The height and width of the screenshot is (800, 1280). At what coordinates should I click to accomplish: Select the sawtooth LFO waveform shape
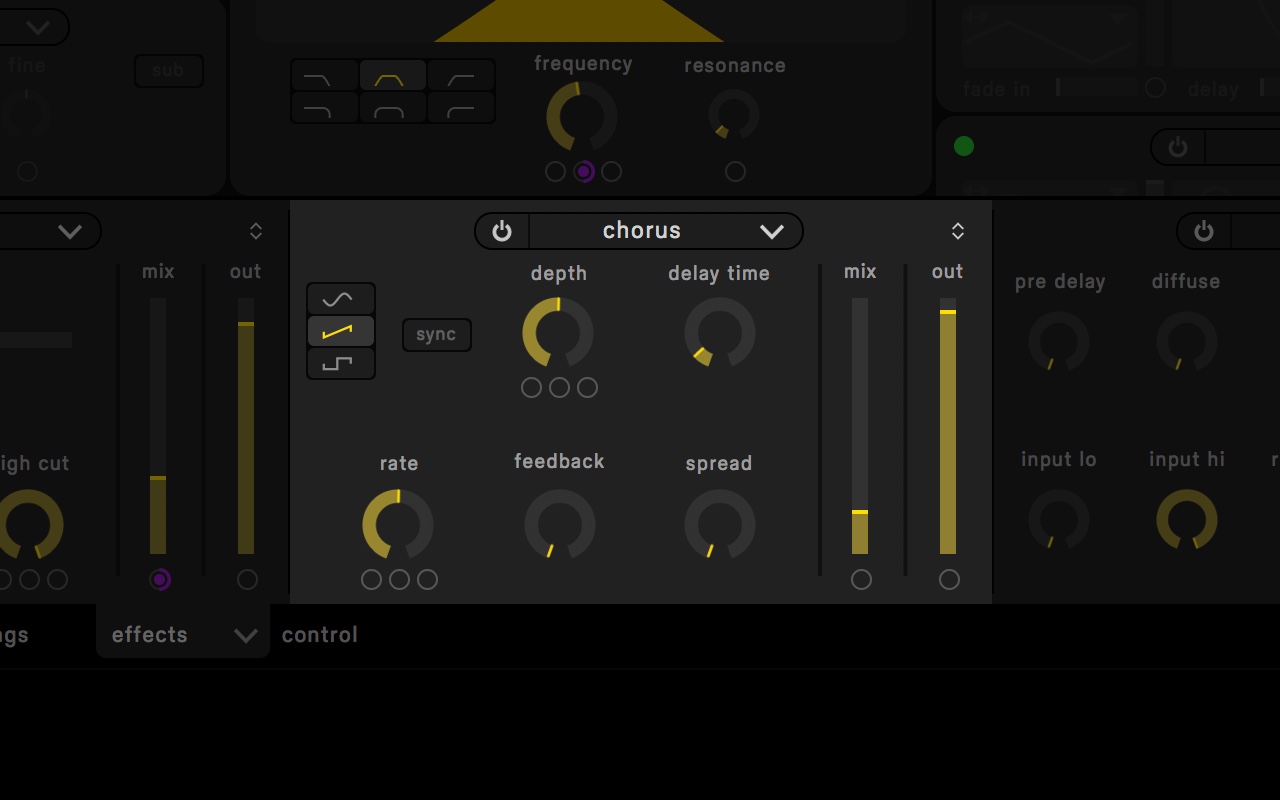tap(341, 331)
